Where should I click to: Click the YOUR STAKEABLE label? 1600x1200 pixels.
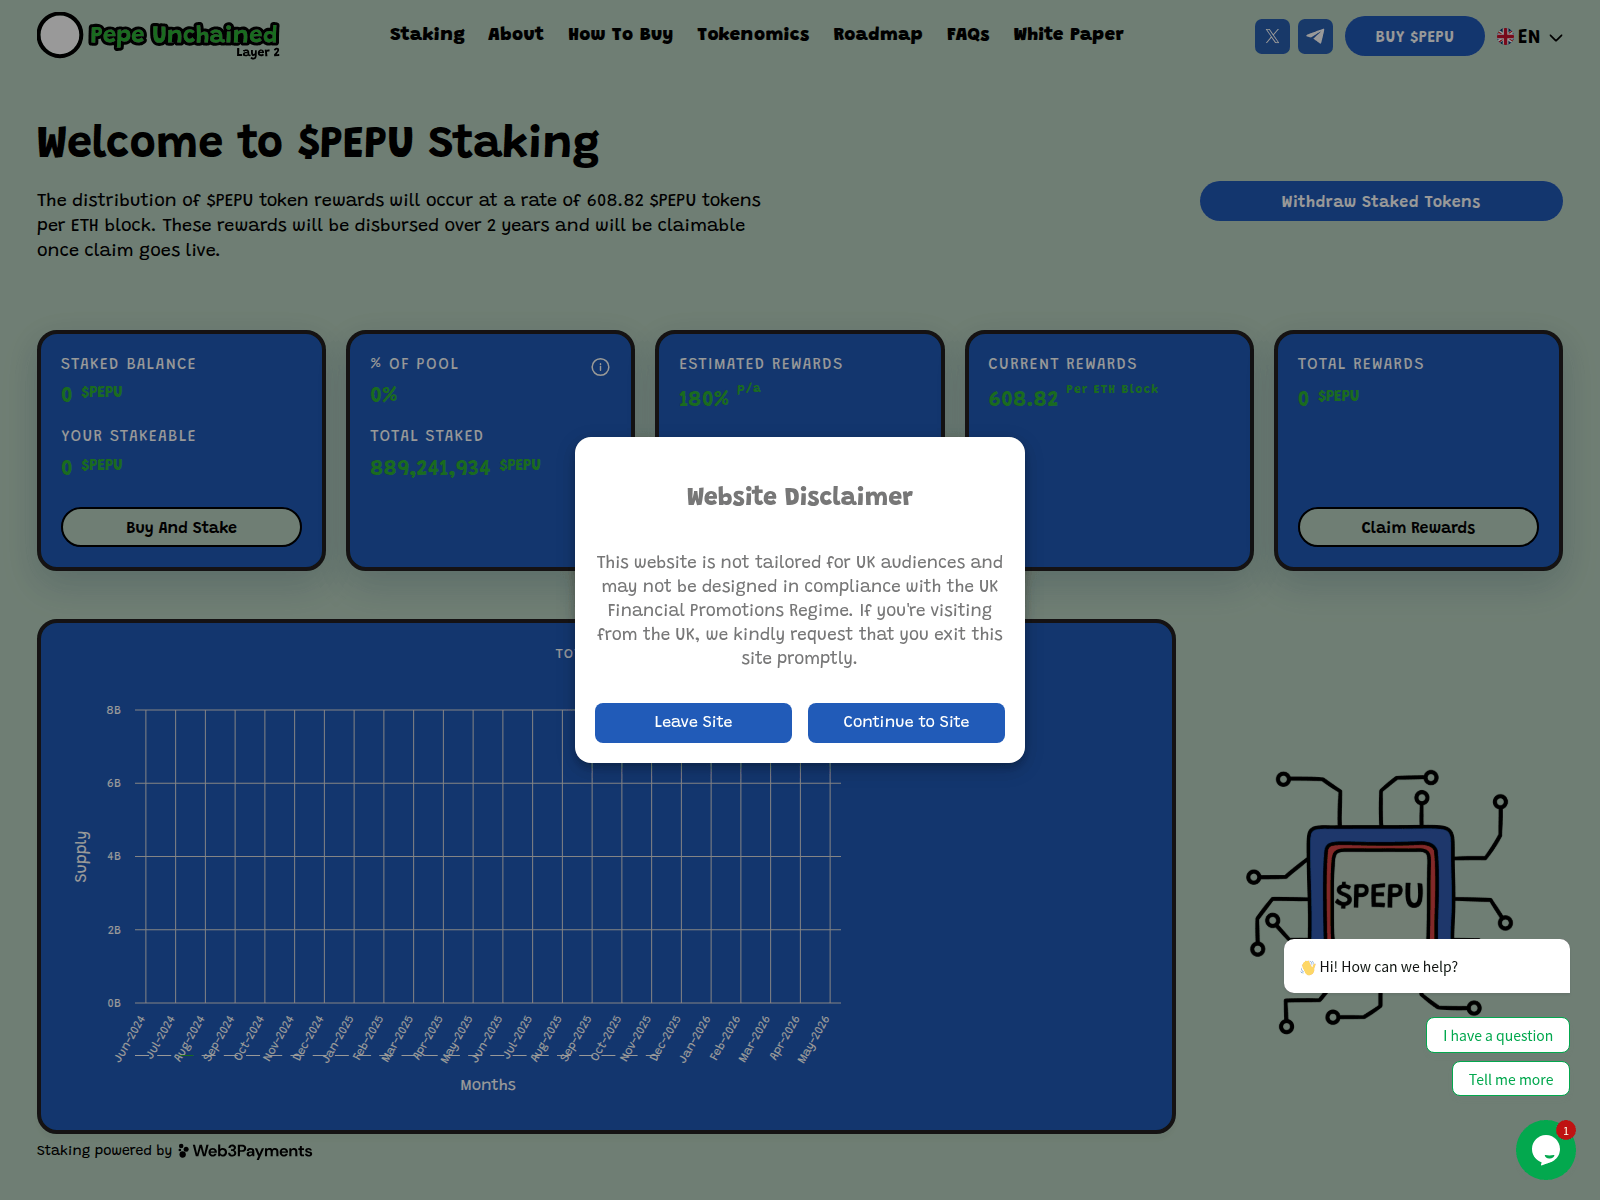coord(128,436)
